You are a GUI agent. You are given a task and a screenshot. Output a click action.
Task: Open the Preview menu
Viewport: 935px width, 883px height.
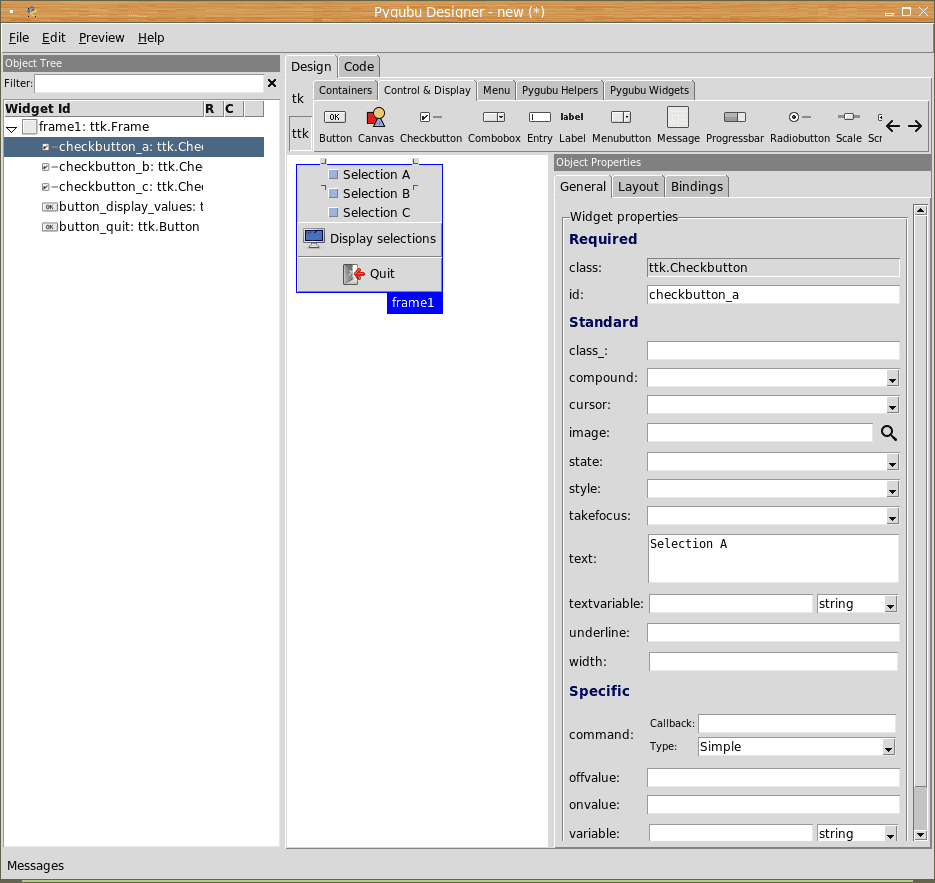click(x=101, y=38)
